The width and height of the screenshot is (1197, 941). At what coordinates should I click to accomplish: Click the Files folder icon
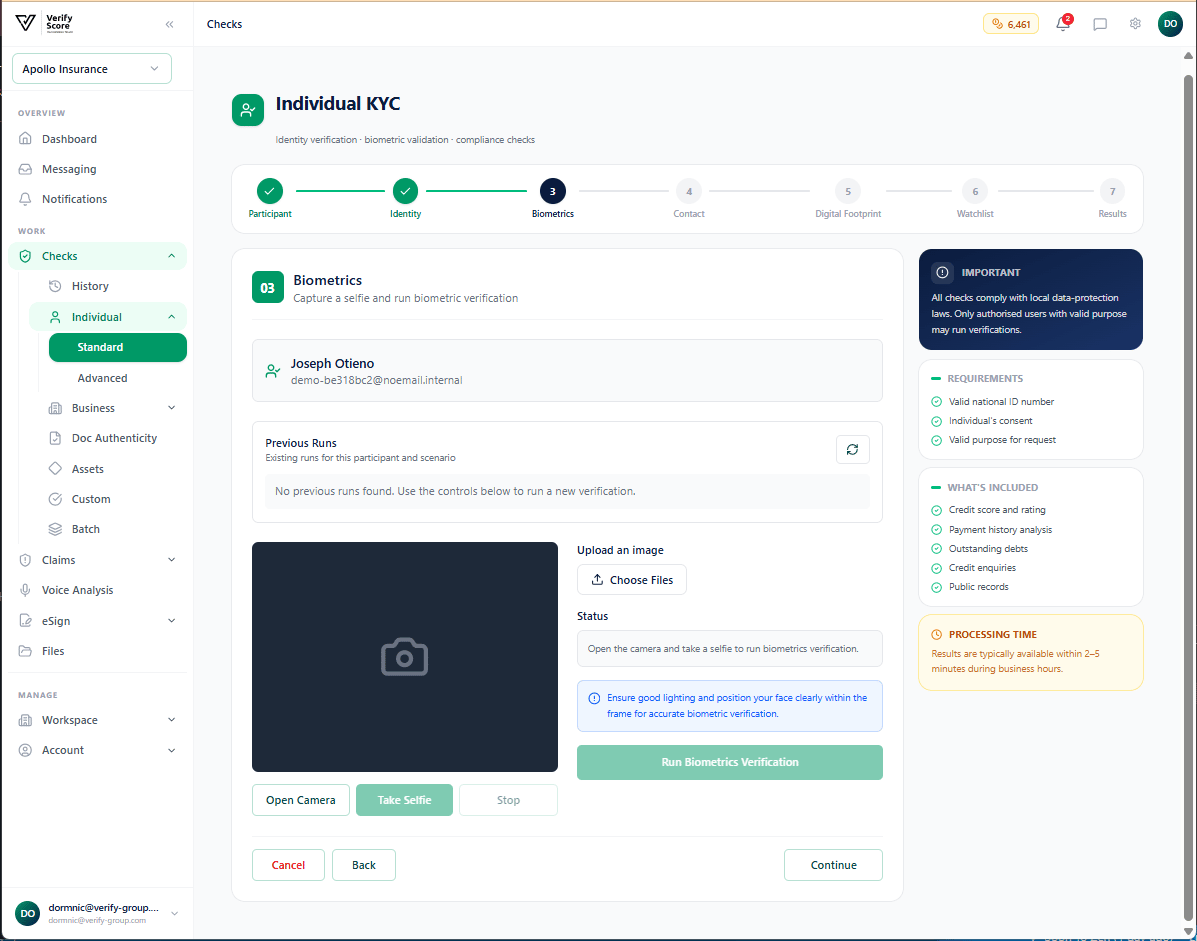25,651
